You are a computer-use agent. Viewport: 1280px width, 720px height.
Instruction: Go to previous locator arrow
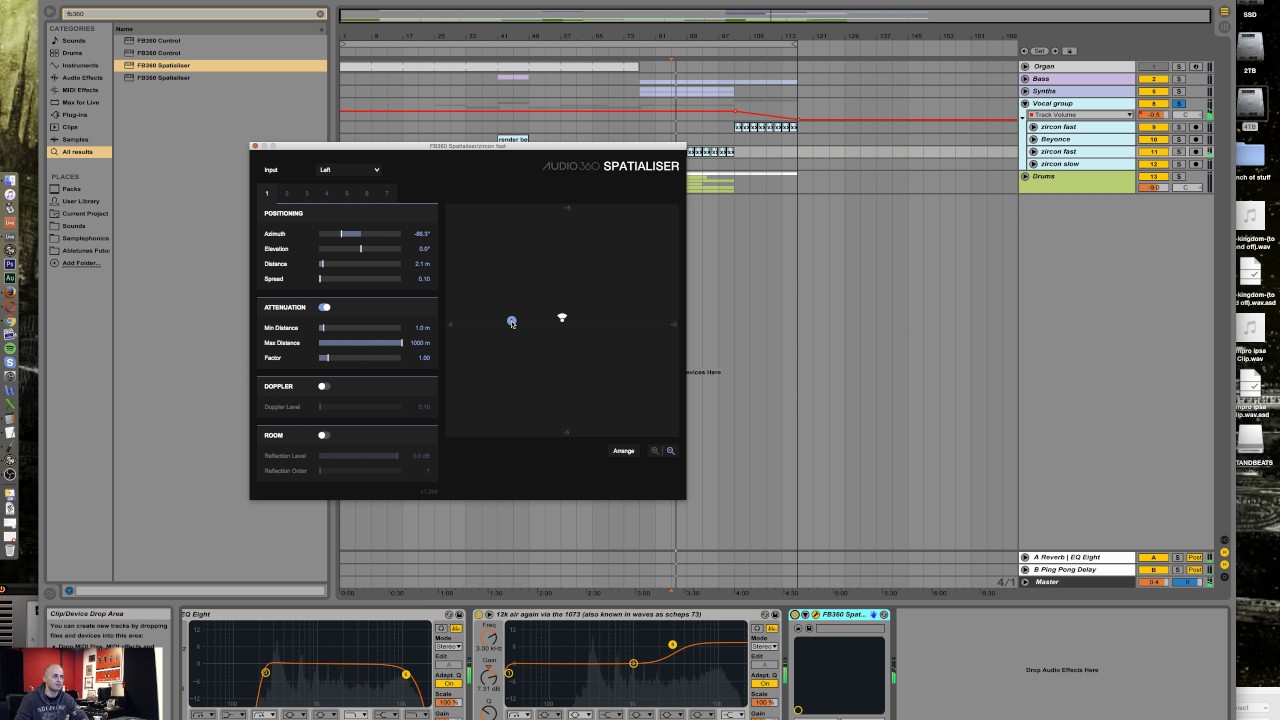tap(1025, 51)
